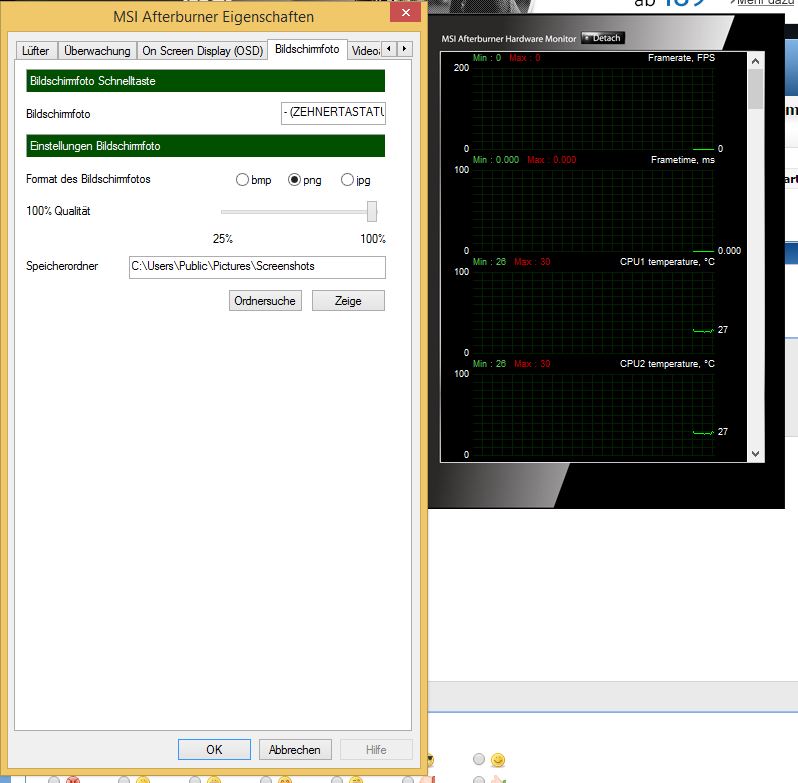Click the Ordnersuche button
The width and height of the screenshot is (798, 783).
coord(265,301)
